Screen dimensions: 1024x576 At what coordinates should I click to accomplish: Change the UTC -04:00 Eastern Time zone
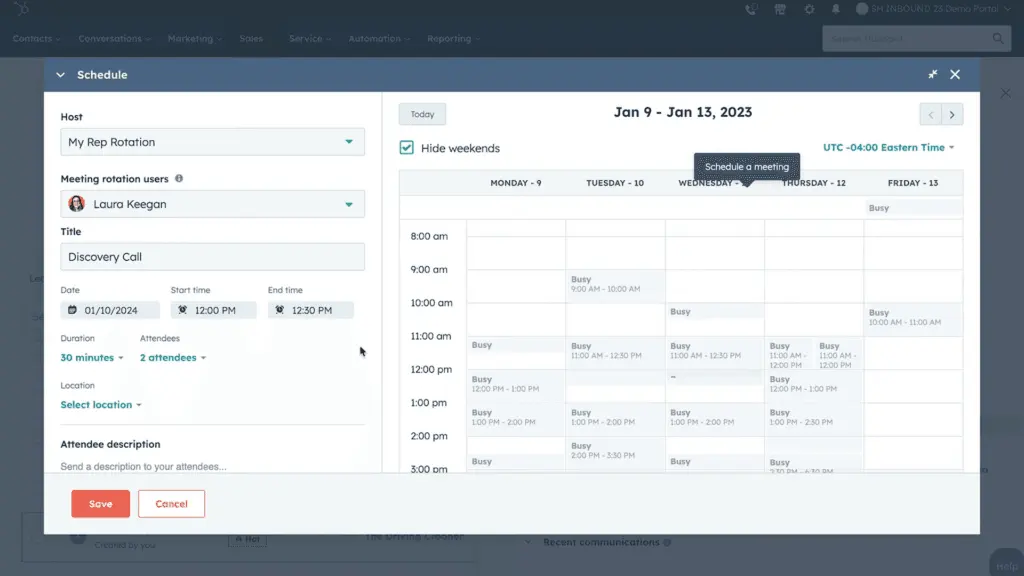[x=888, y=148]
